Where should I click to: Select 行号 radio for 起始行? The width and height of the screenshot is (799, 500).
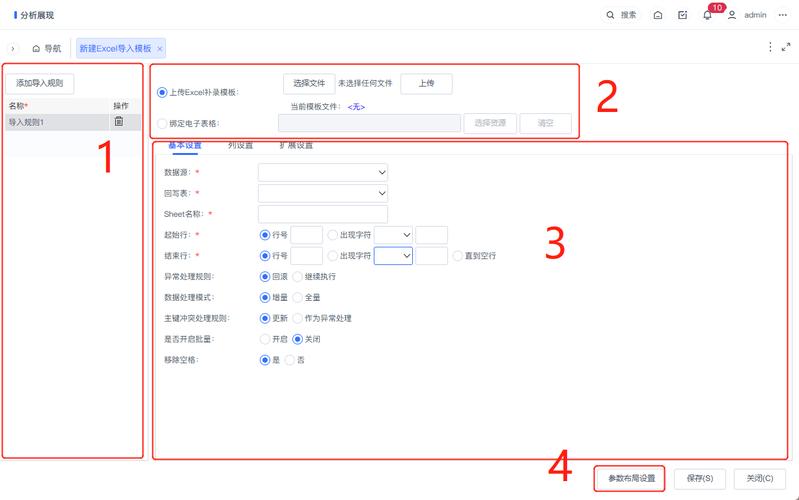click(264, 235)
